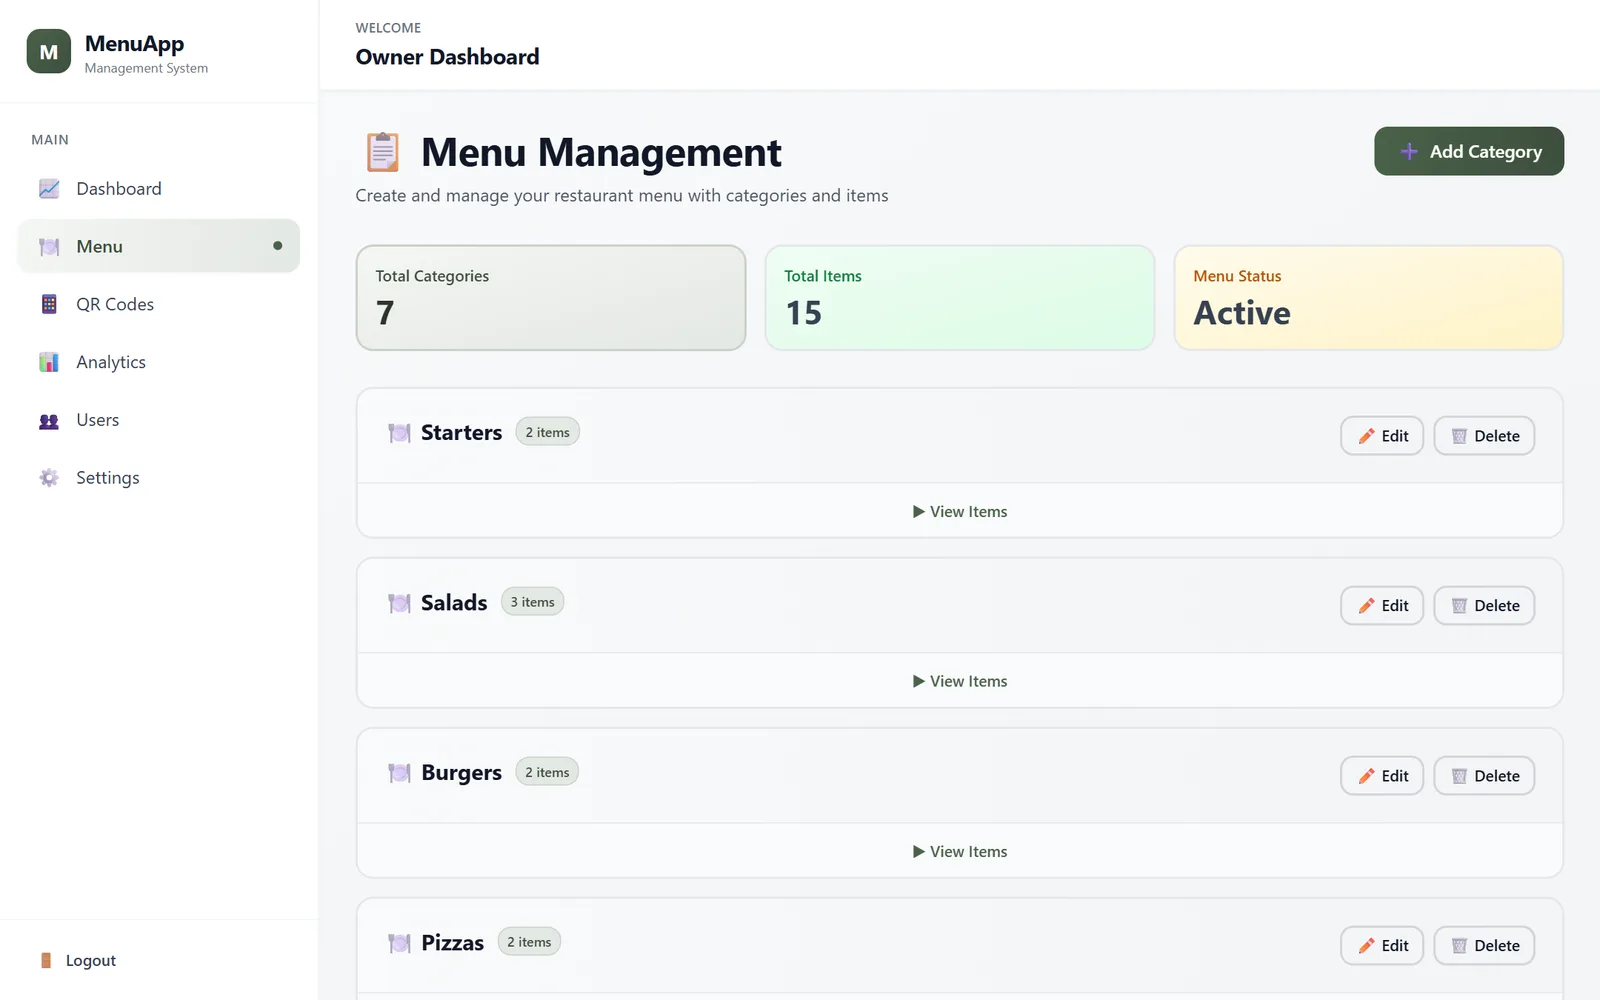Click the MenuApp logo icon
The width and height of the screenshot is (1600, 1000).
(49, 52)
